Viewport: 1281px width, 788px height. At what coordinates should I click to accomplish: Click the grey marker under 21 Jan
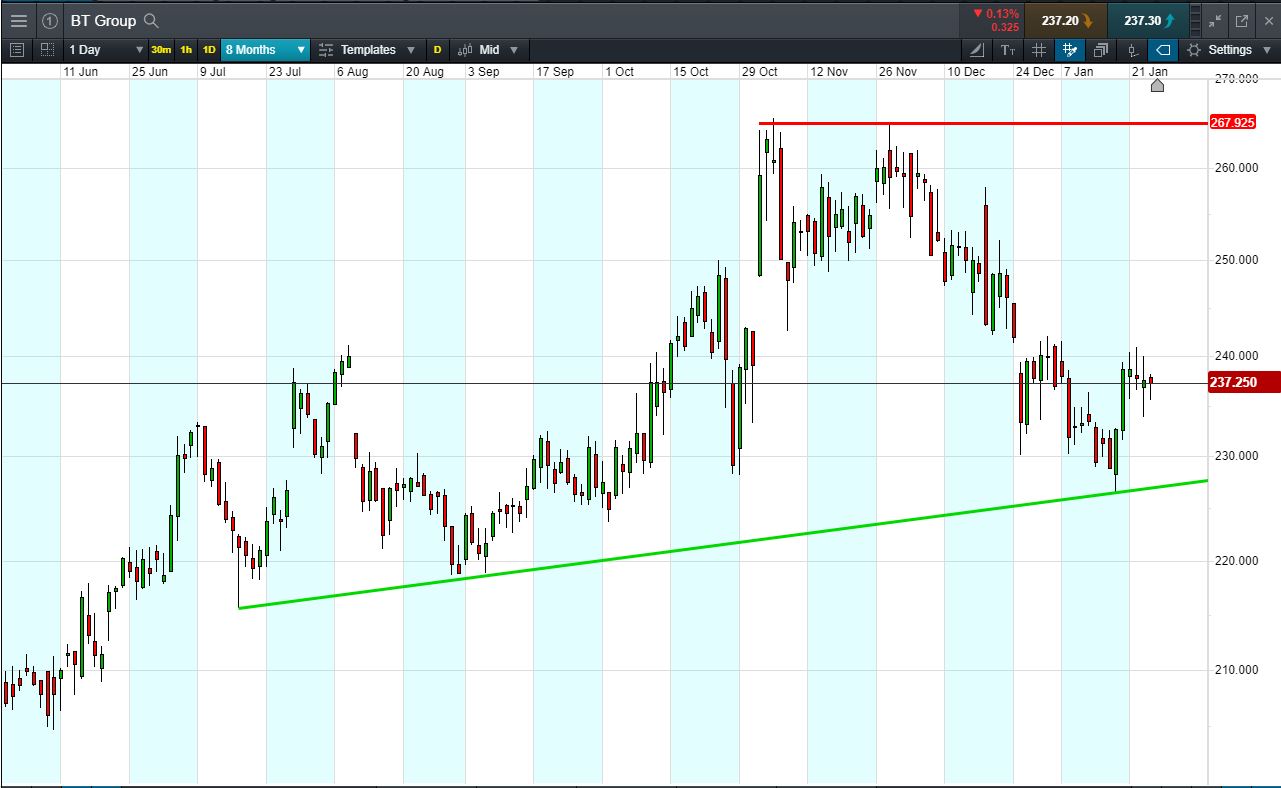pos(1157,85)
